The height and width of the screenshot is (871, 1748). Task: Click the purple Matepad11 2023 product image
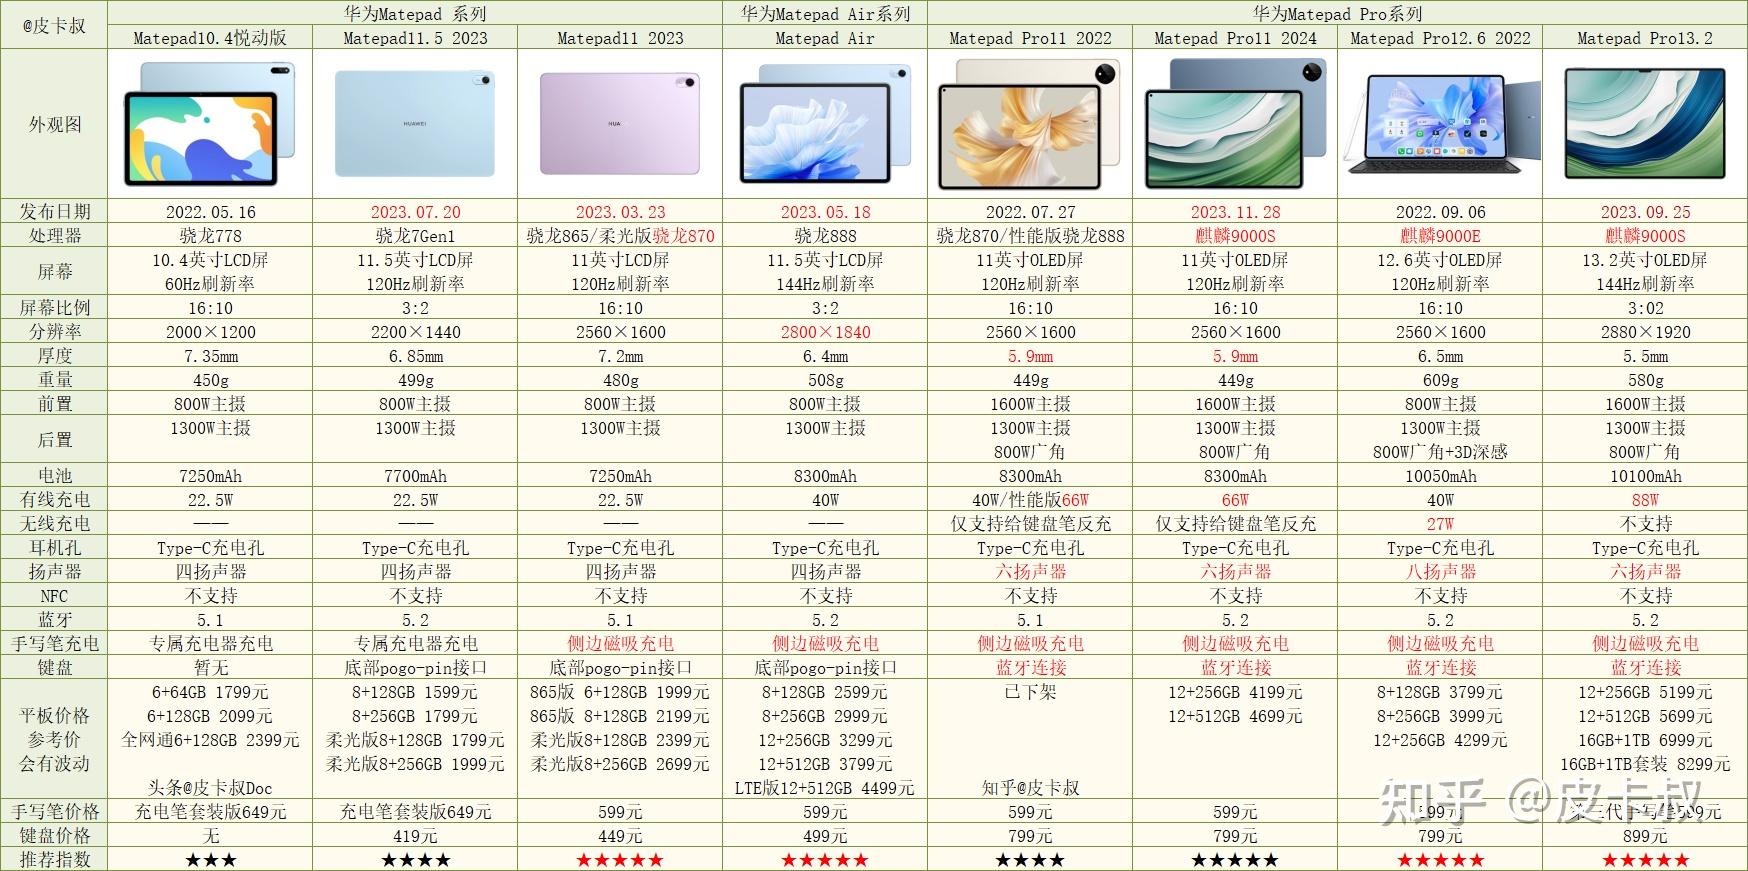tap(620, 124)
